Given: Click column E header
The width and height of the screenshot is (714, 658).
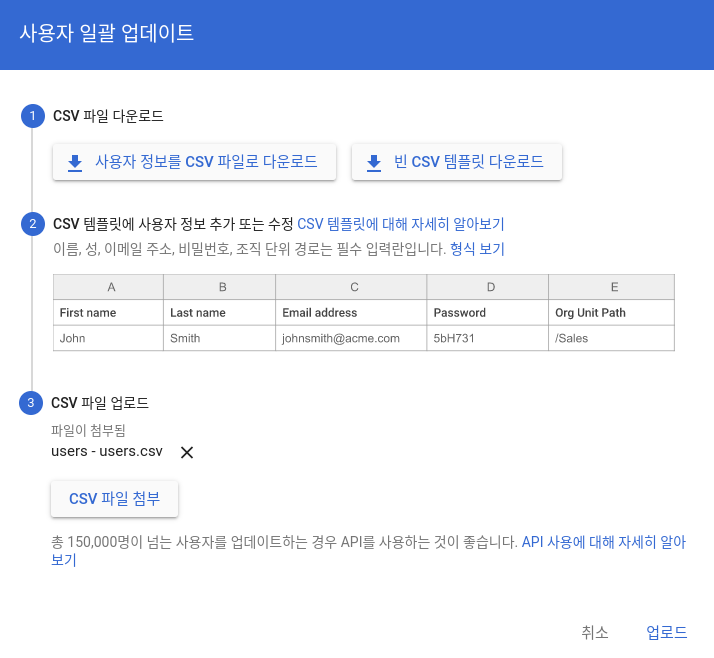Looking at the screenshot, I should click(x=612, y=287).
